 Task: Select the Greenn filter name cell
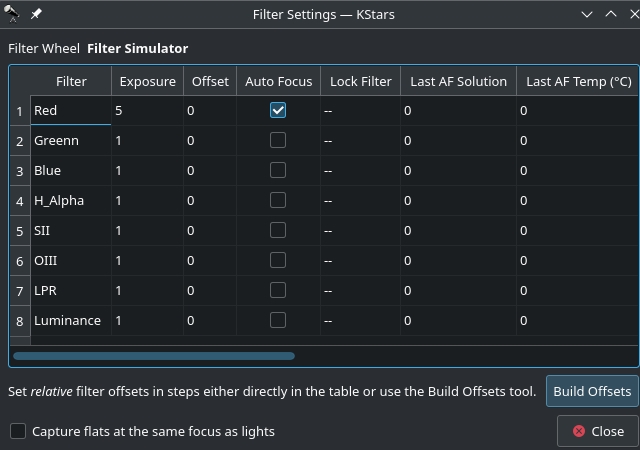click(x=71, y=140)
